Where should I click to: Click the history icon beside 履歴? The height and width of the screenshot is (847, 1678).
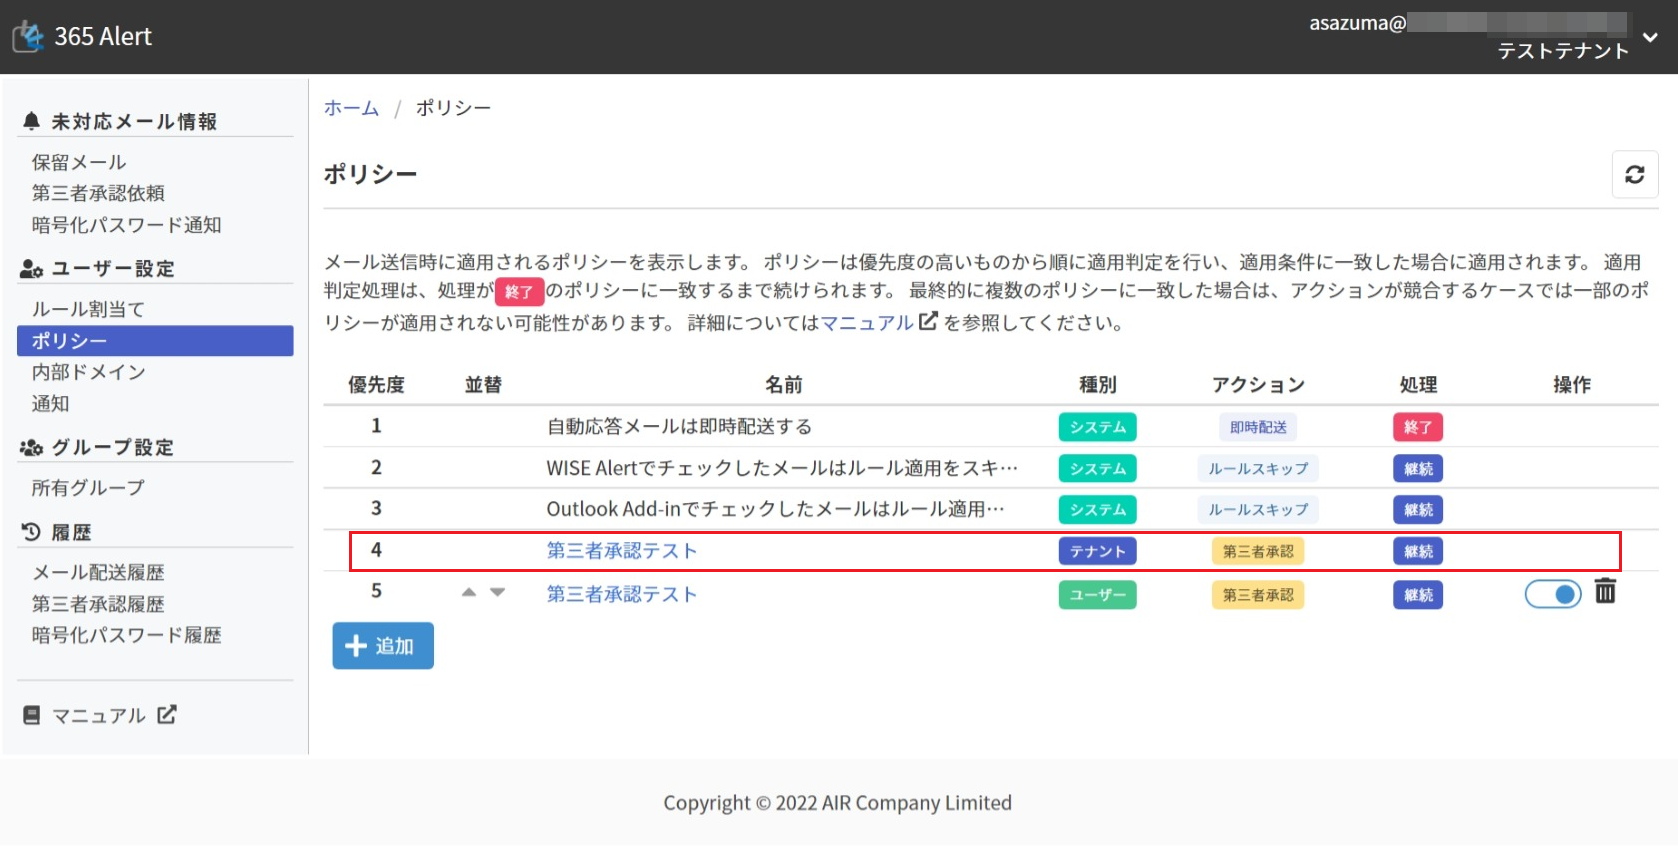31,532
